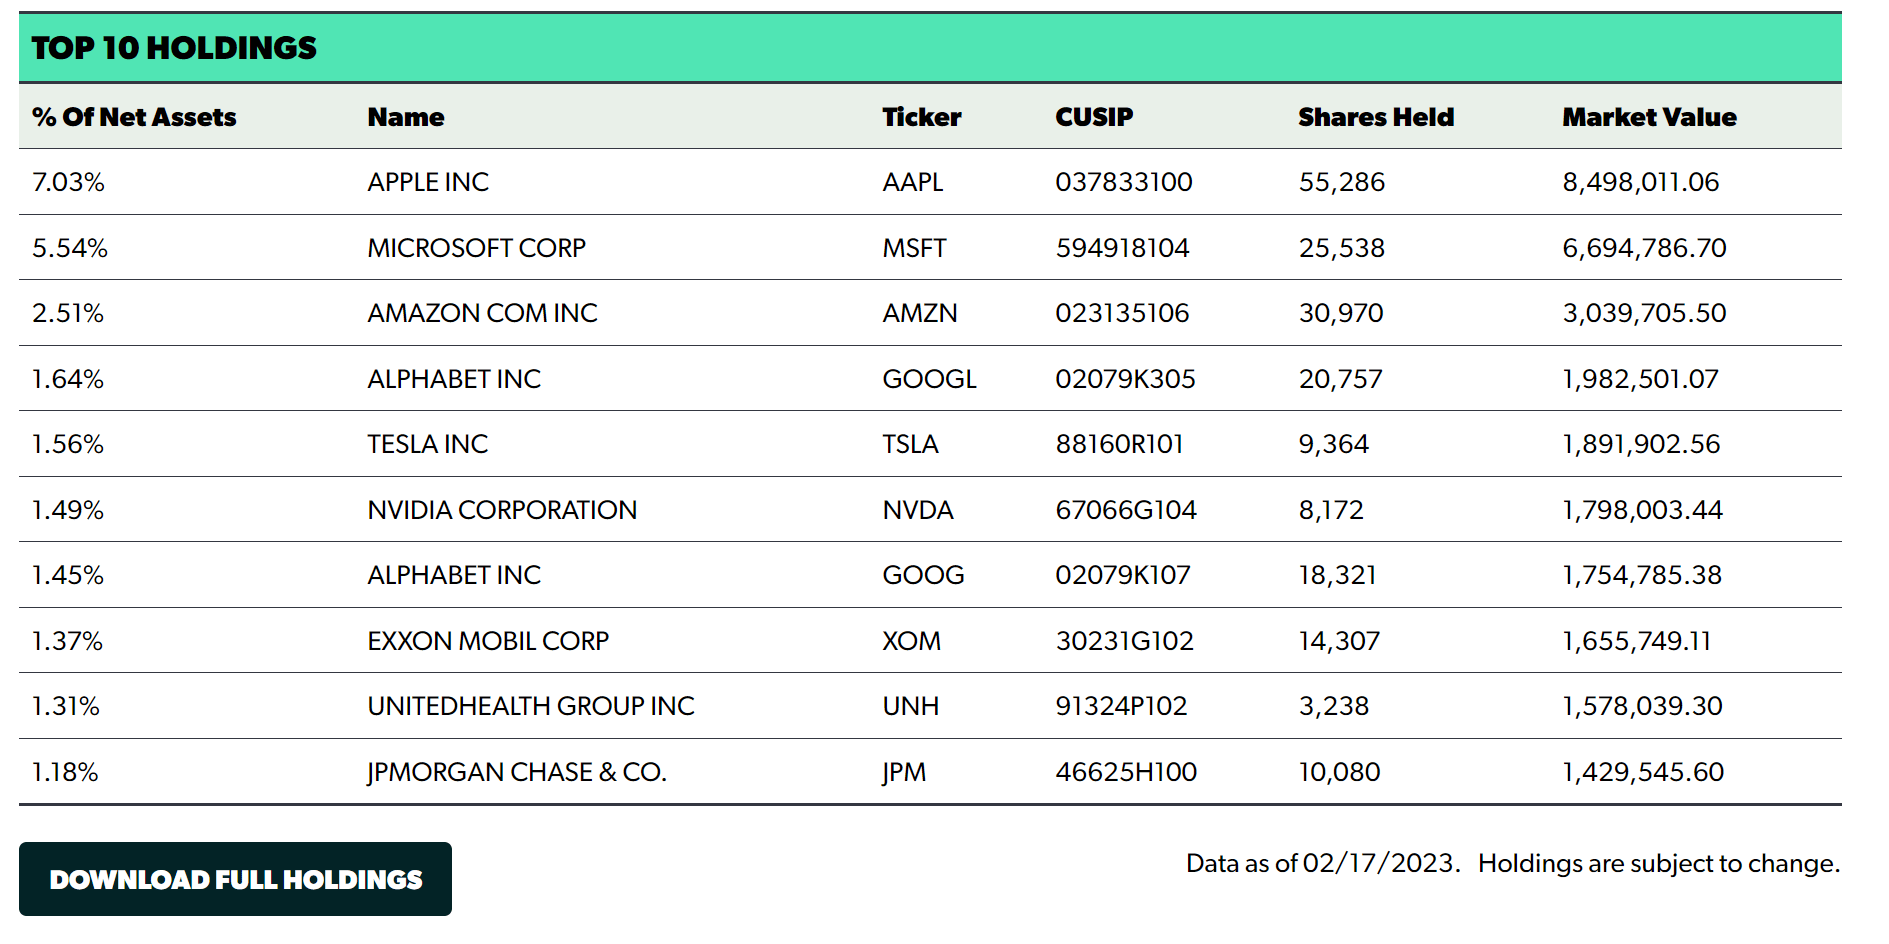
Task: Select the AAPL ticker
Action: (x=912, y=182)
